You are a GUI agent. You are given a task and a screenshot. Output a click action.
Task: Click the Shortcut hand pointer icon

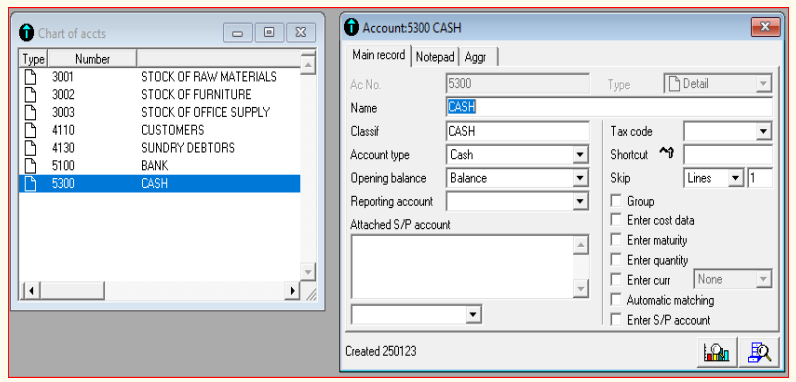[x=666, y=153]
